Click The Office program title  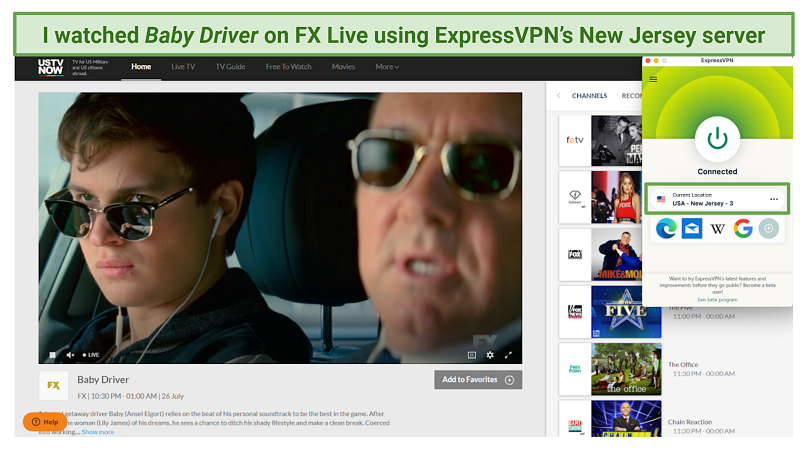pyautogui.click(x=683, y=365)
